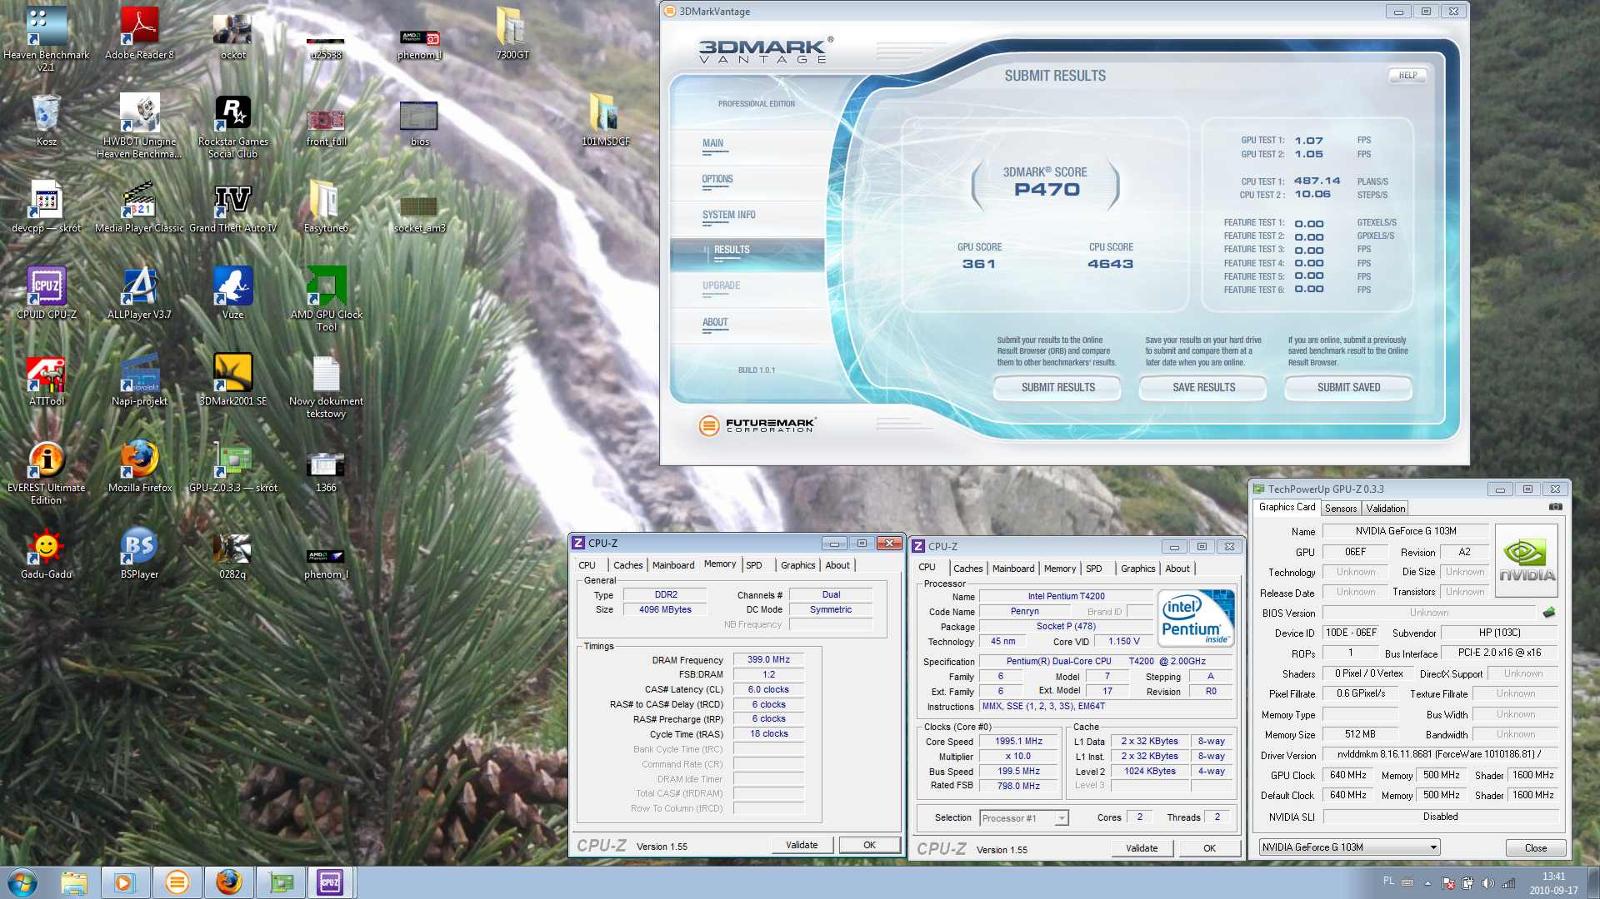
Task: Open devcpp shortcut icon
Action: click(46, 207)
